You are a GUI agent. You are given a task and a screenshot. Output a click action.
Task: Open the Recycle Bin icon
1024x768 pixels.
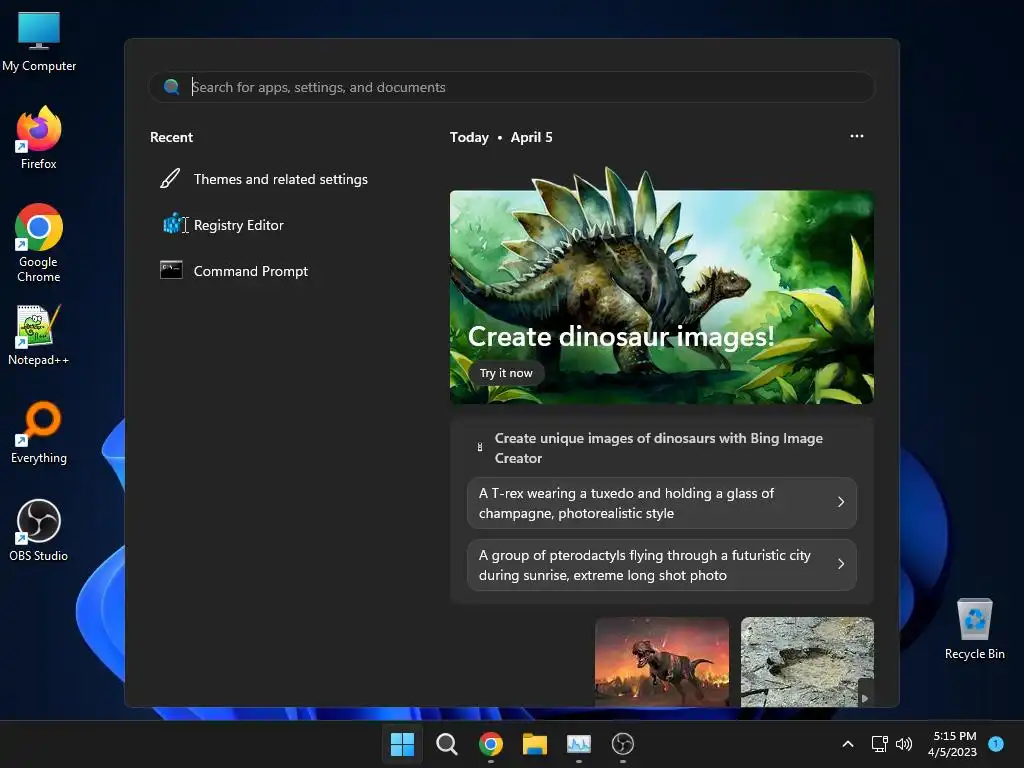974,629
